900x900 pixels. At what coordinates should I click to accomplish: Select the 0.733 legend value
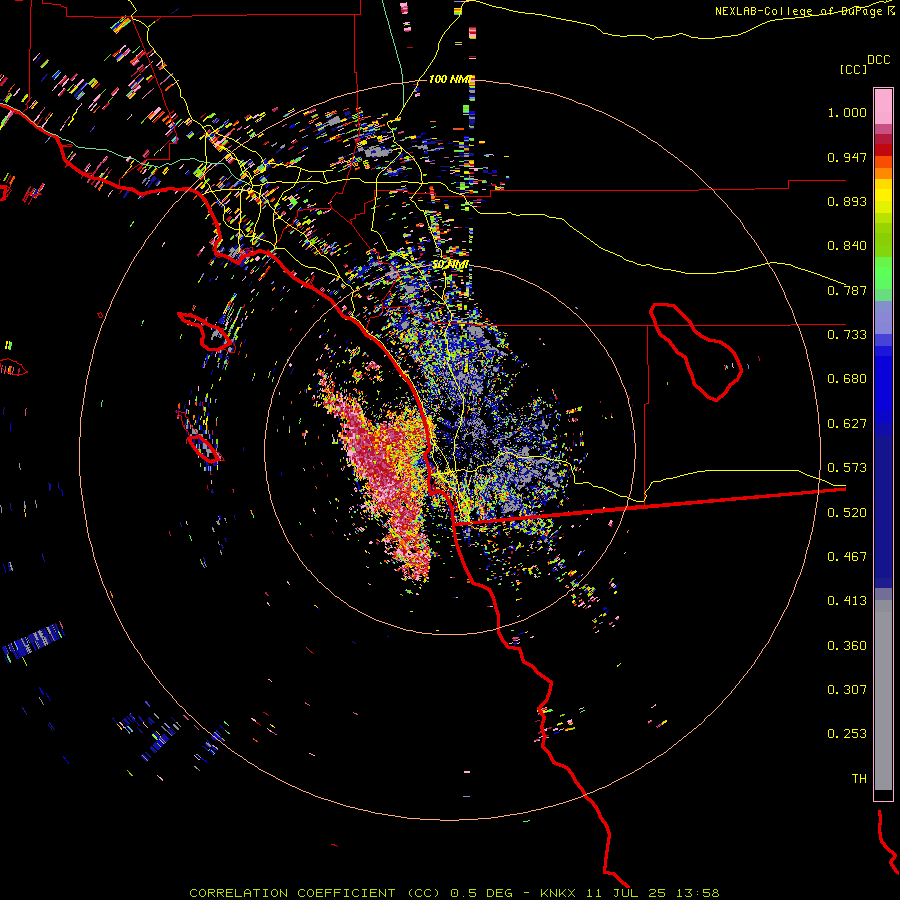point(847,335)
